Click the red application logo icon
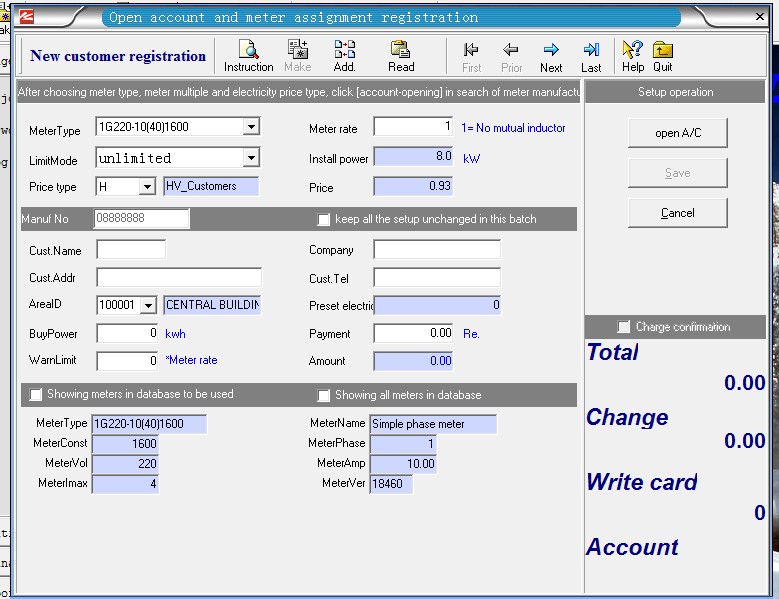 [26, 16]
